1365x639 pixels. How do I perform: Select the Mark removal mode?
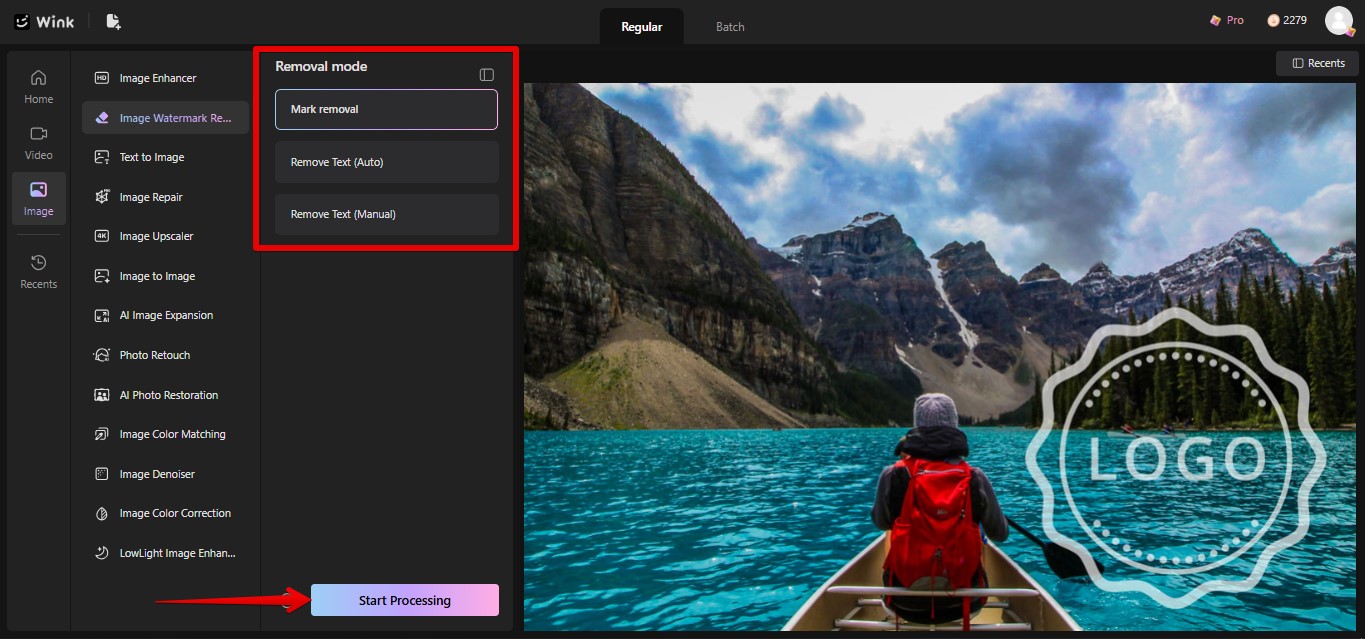tap(386, 109)
